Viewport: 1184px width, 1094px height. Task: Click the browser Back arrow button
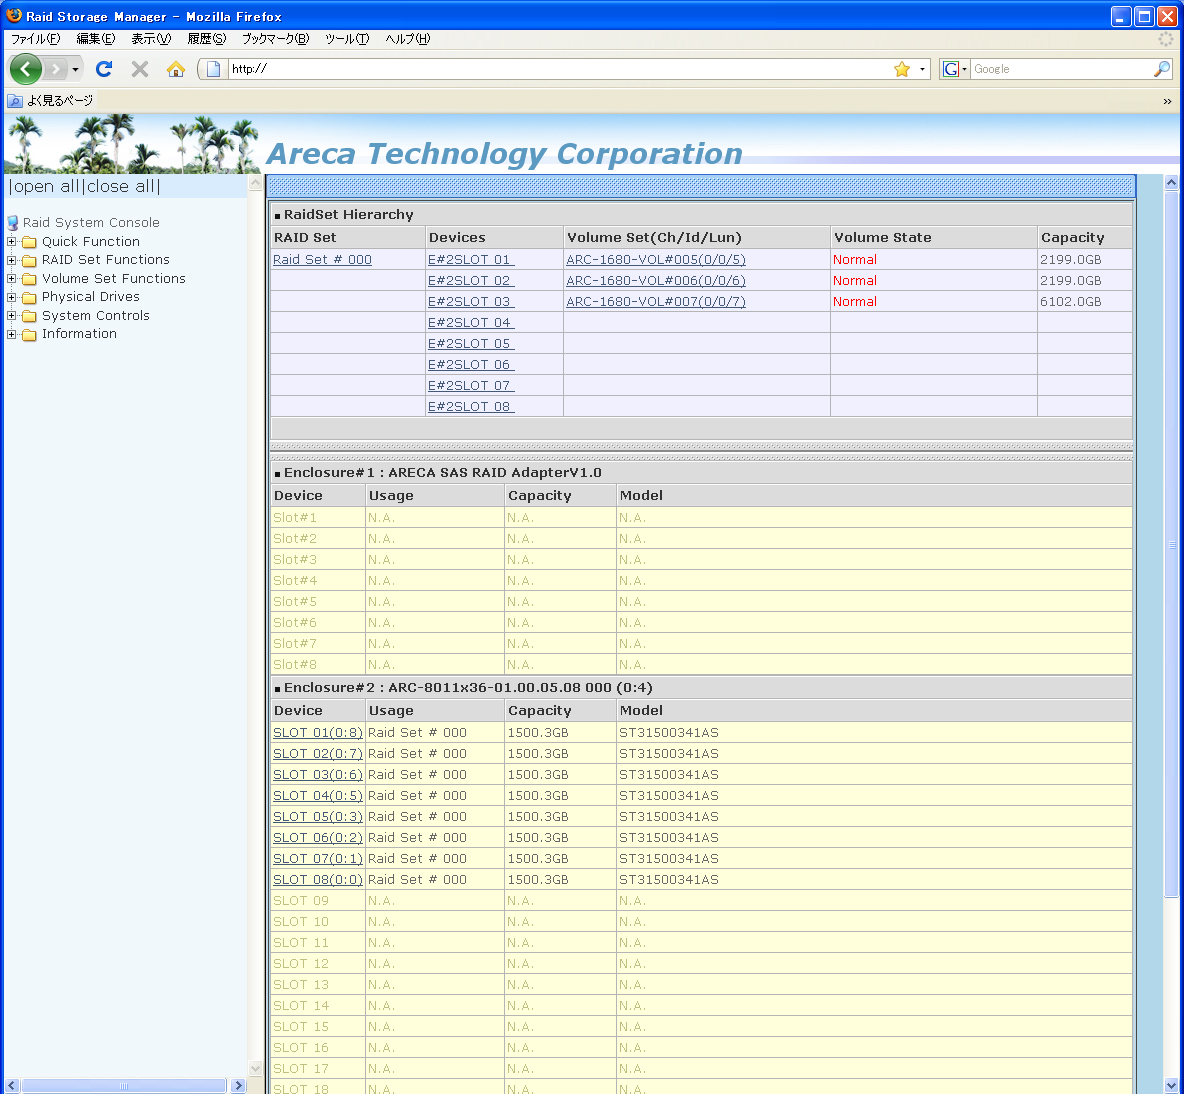tap(25, 69)
